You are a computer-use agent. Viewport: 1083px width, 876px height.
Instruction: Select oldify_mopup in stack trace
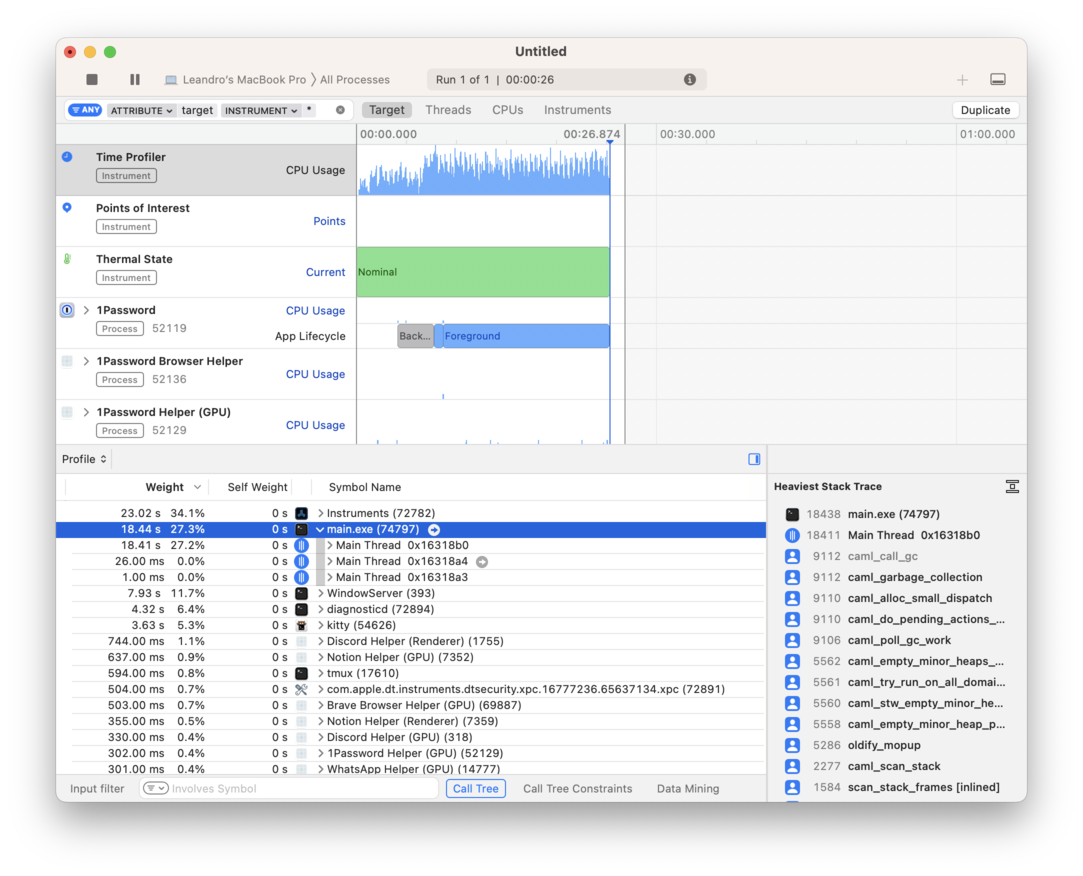(884, 745)
